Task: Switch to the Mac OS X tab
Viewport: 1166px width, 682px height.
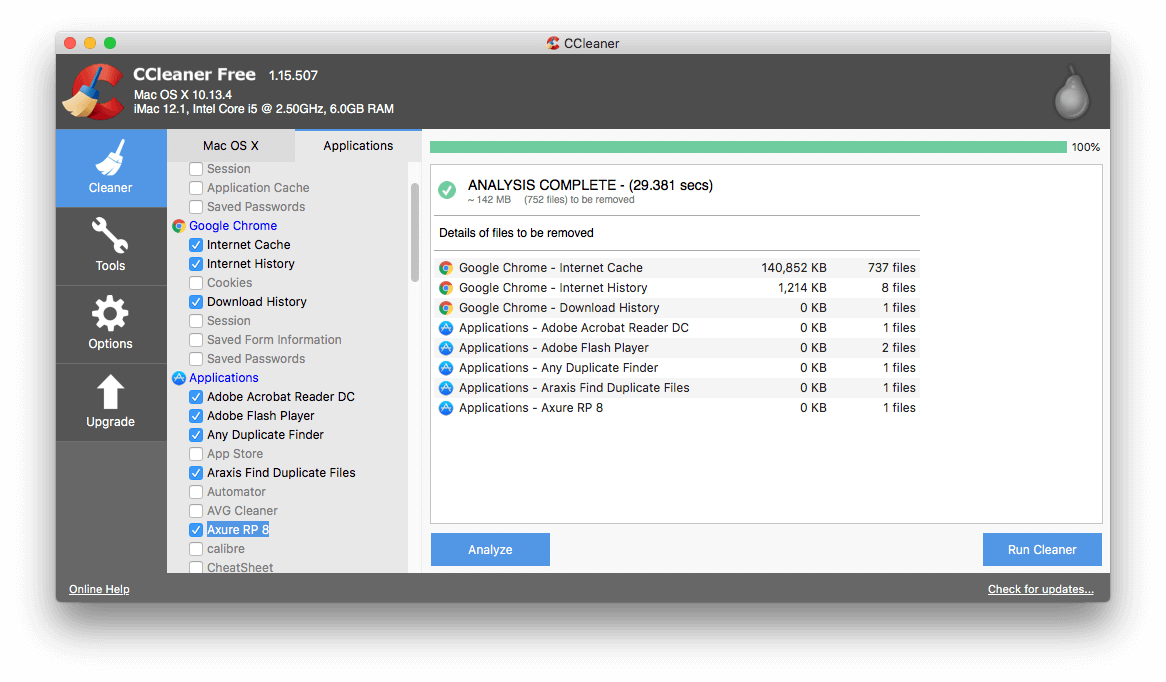Action: [231, 146]
